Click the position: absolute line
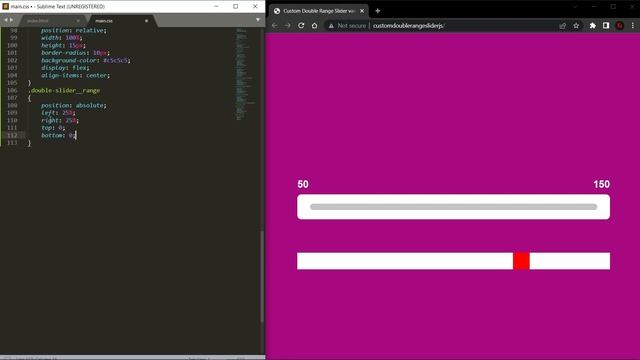This screenshot has height=360, width=640. (73, 105)
